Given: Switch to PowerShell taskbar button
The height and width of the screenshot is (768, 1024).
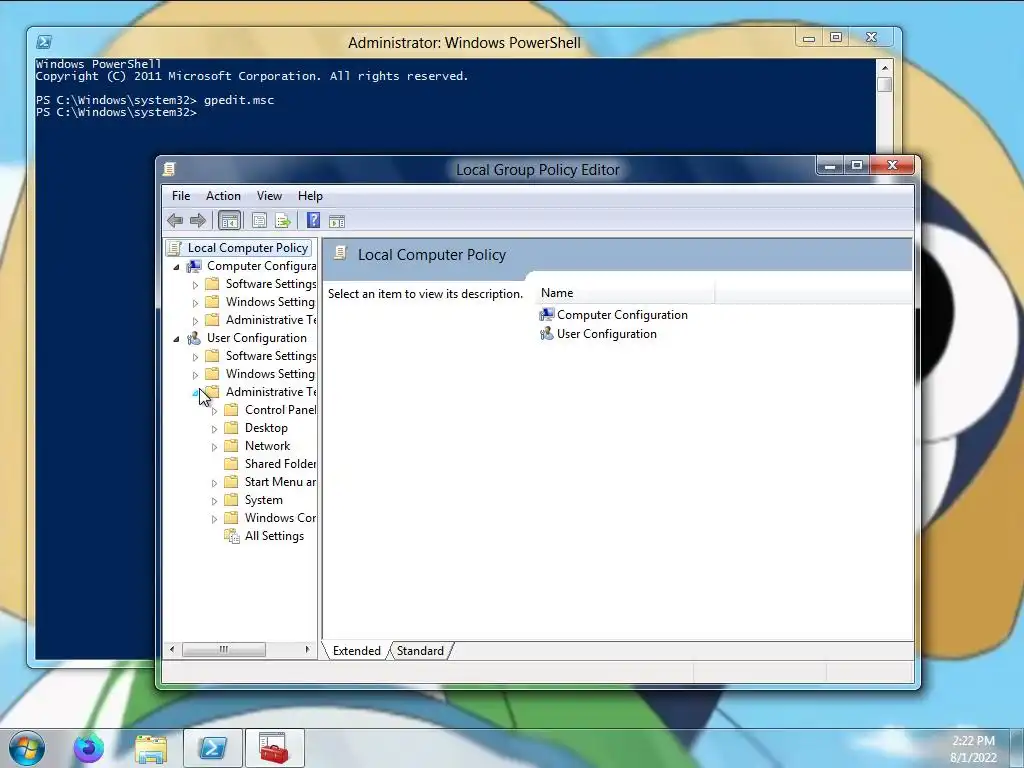Looking at the screenshot, I should coord(213,748).
